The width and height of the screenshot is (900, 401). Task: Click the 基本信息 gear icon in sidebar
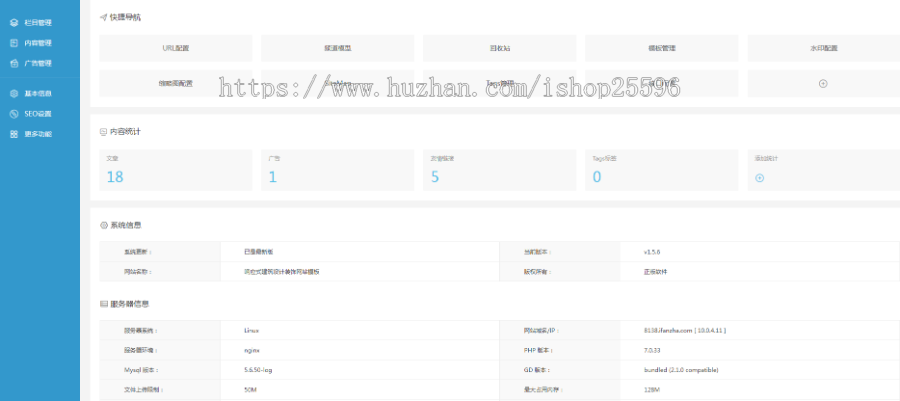(14, 94)
